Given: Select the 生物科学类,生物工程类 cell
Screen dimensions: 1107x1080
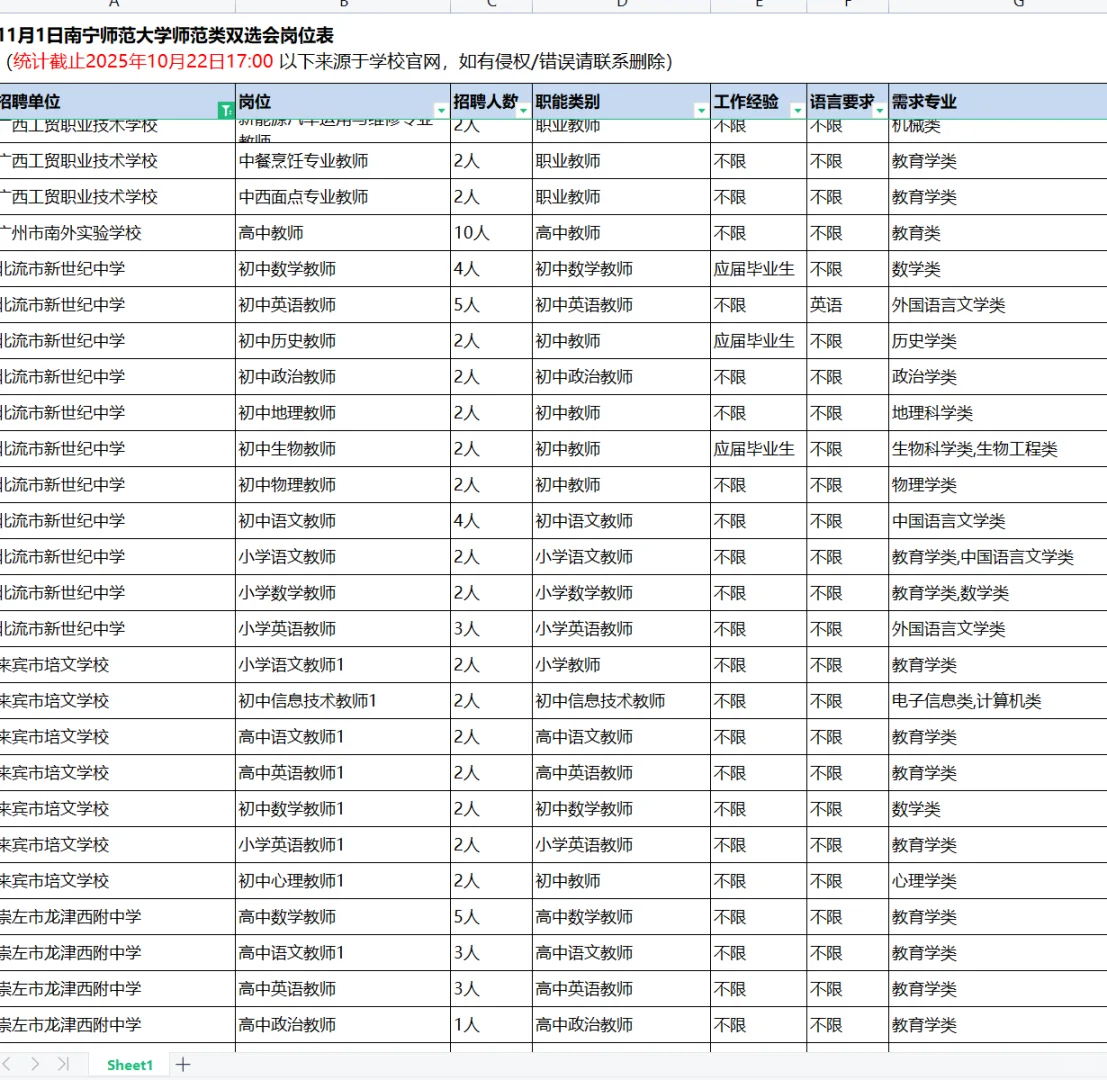Looking at the screenshot, I should pos(997,449).
